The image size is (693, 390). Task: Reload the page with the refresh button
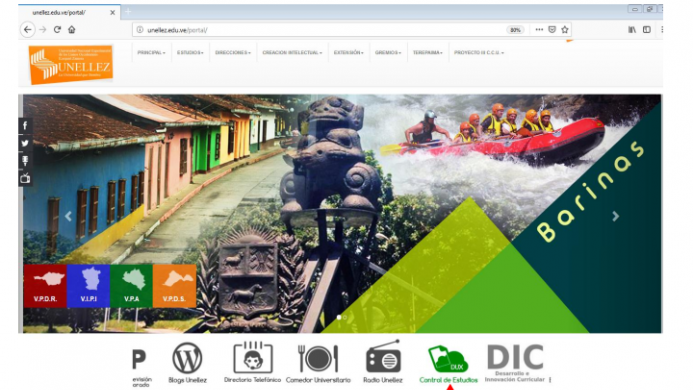[x=57, y=30]
